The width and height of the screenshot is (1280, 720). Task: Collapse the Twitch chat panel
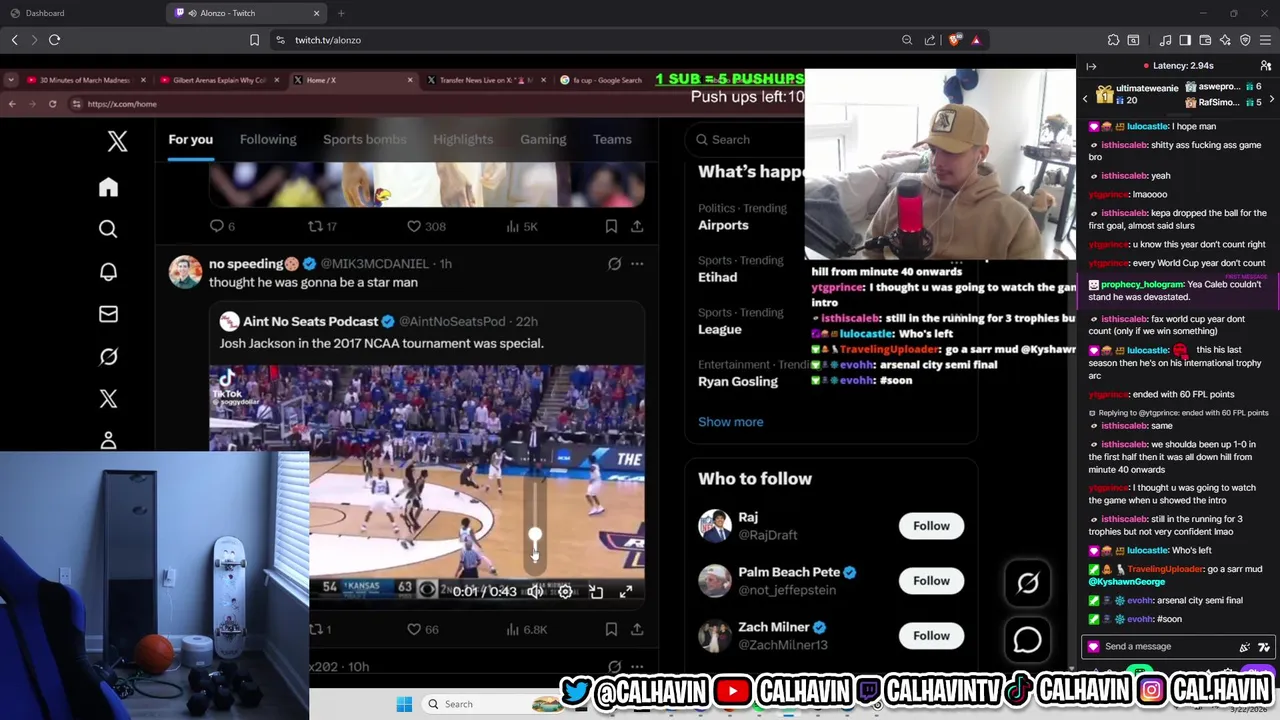pyautogui.click(x=1091, y=66)
